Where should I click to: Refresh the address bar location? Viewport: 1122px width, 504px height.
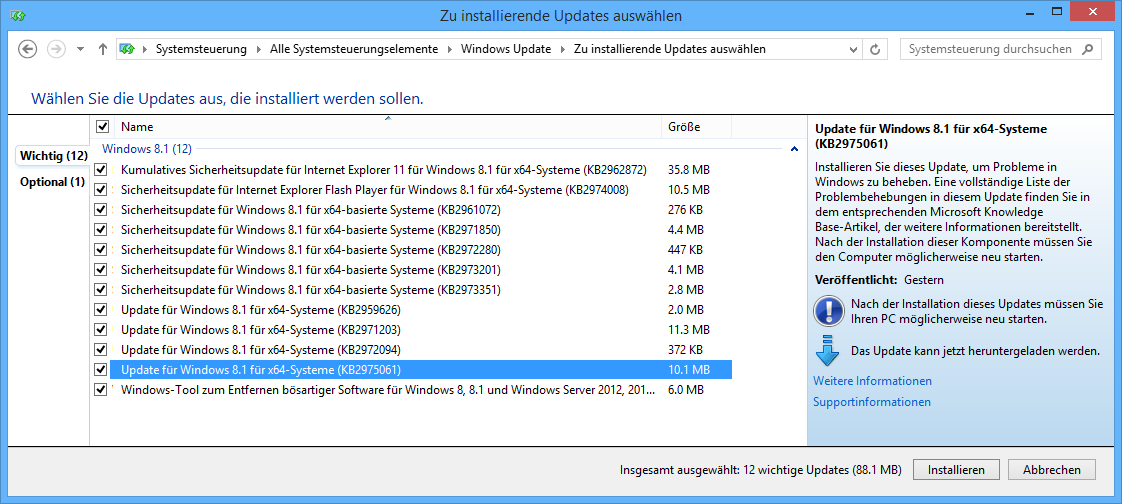point(876,49)
